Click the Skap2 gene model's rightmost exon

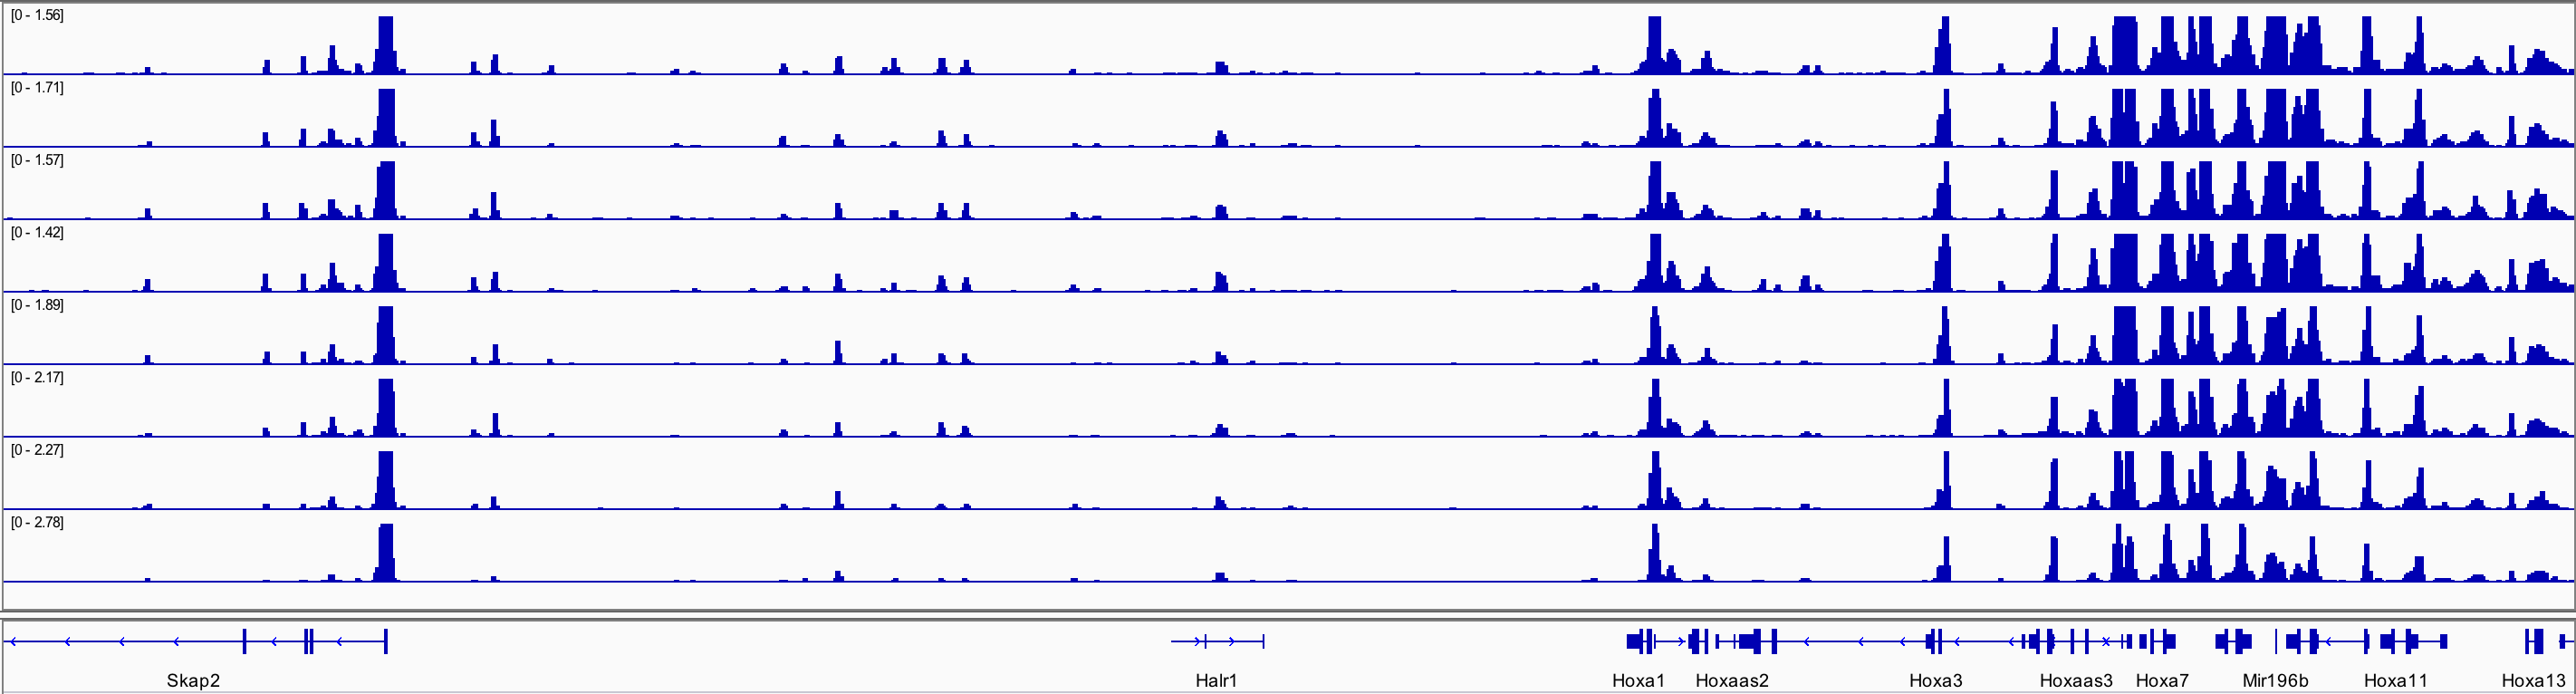(386, 641)
